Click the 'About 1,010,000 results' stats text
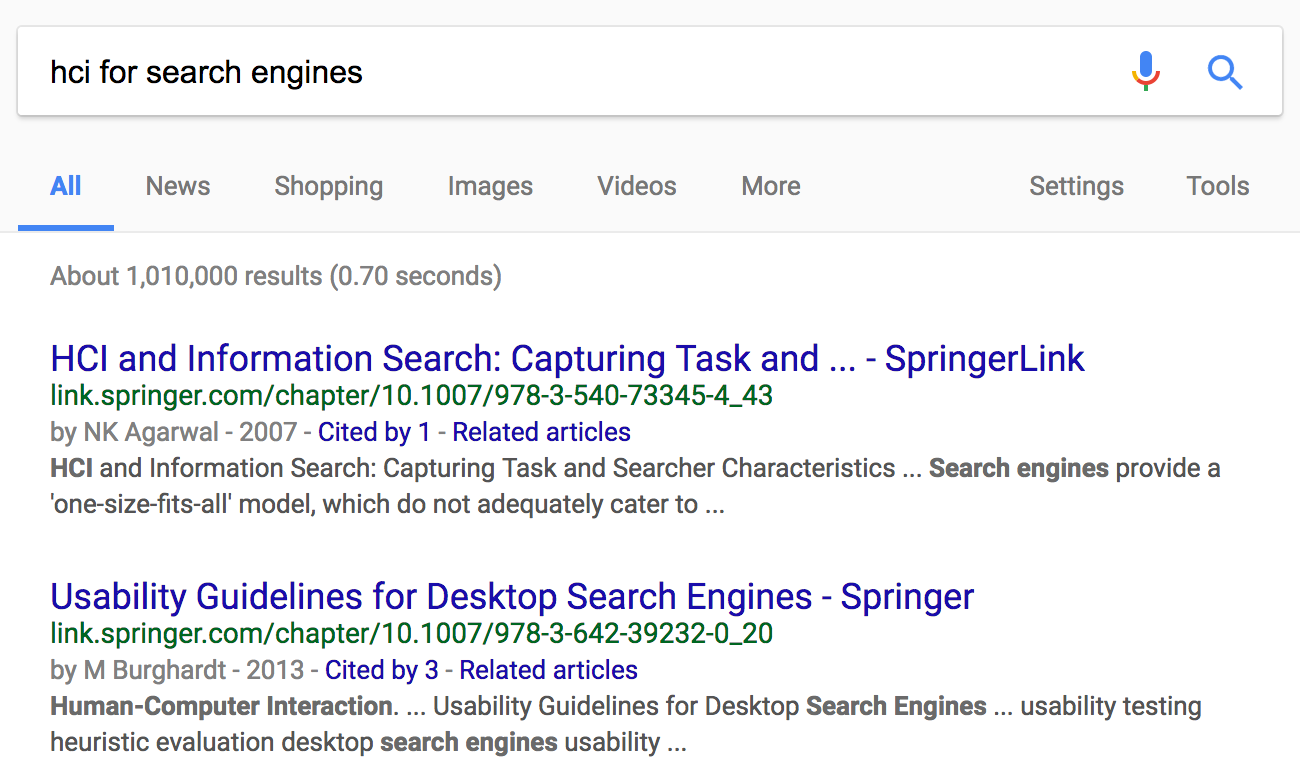This screenshot has height=779, width=1300. click(276, 276)
